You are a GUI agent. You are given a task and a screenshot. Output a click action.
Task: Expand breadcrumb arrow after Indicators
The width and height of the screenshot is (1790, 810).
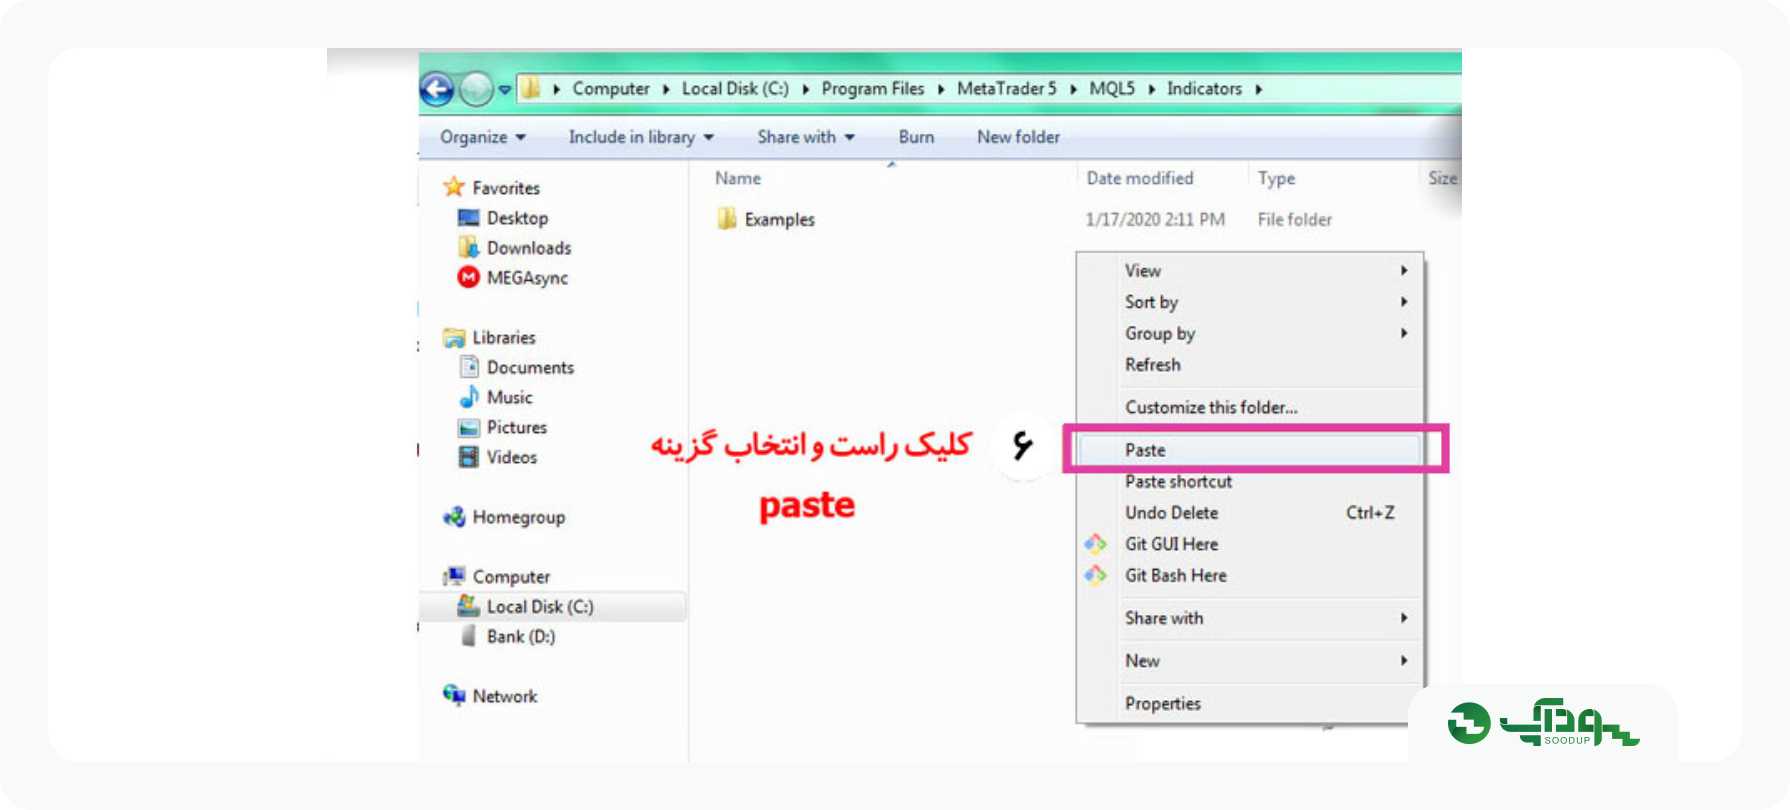coord(1259,89)
